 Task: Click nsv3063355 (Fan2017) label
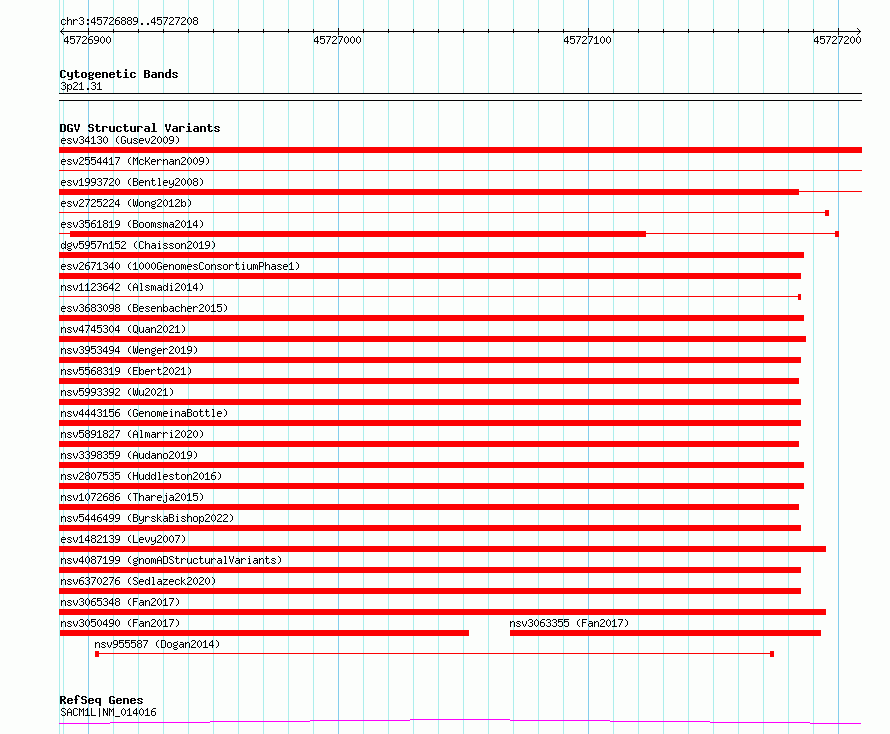pos(569,623)
